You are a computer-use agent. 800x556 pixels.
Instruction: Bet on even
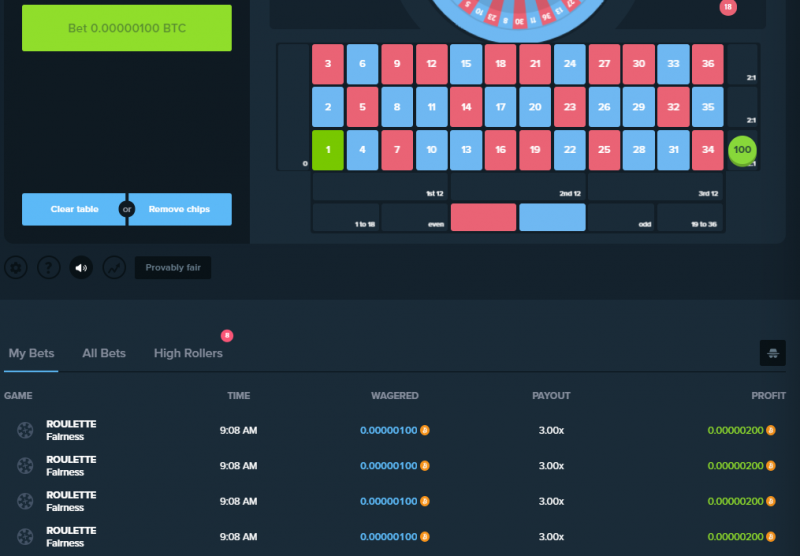coord(414,217)
